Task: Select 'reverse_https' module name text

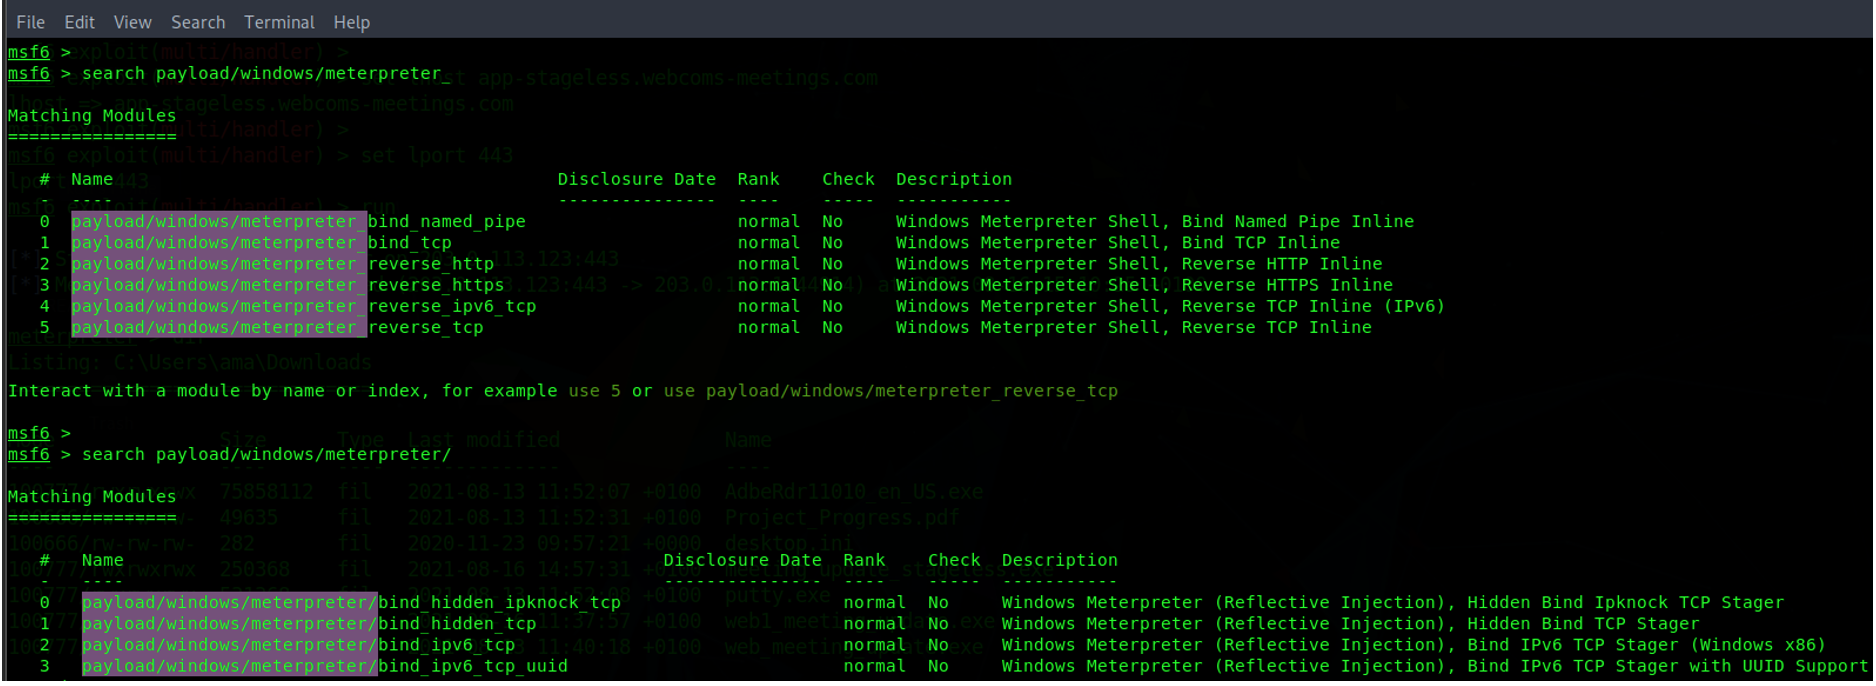Action: click(436, 285)
